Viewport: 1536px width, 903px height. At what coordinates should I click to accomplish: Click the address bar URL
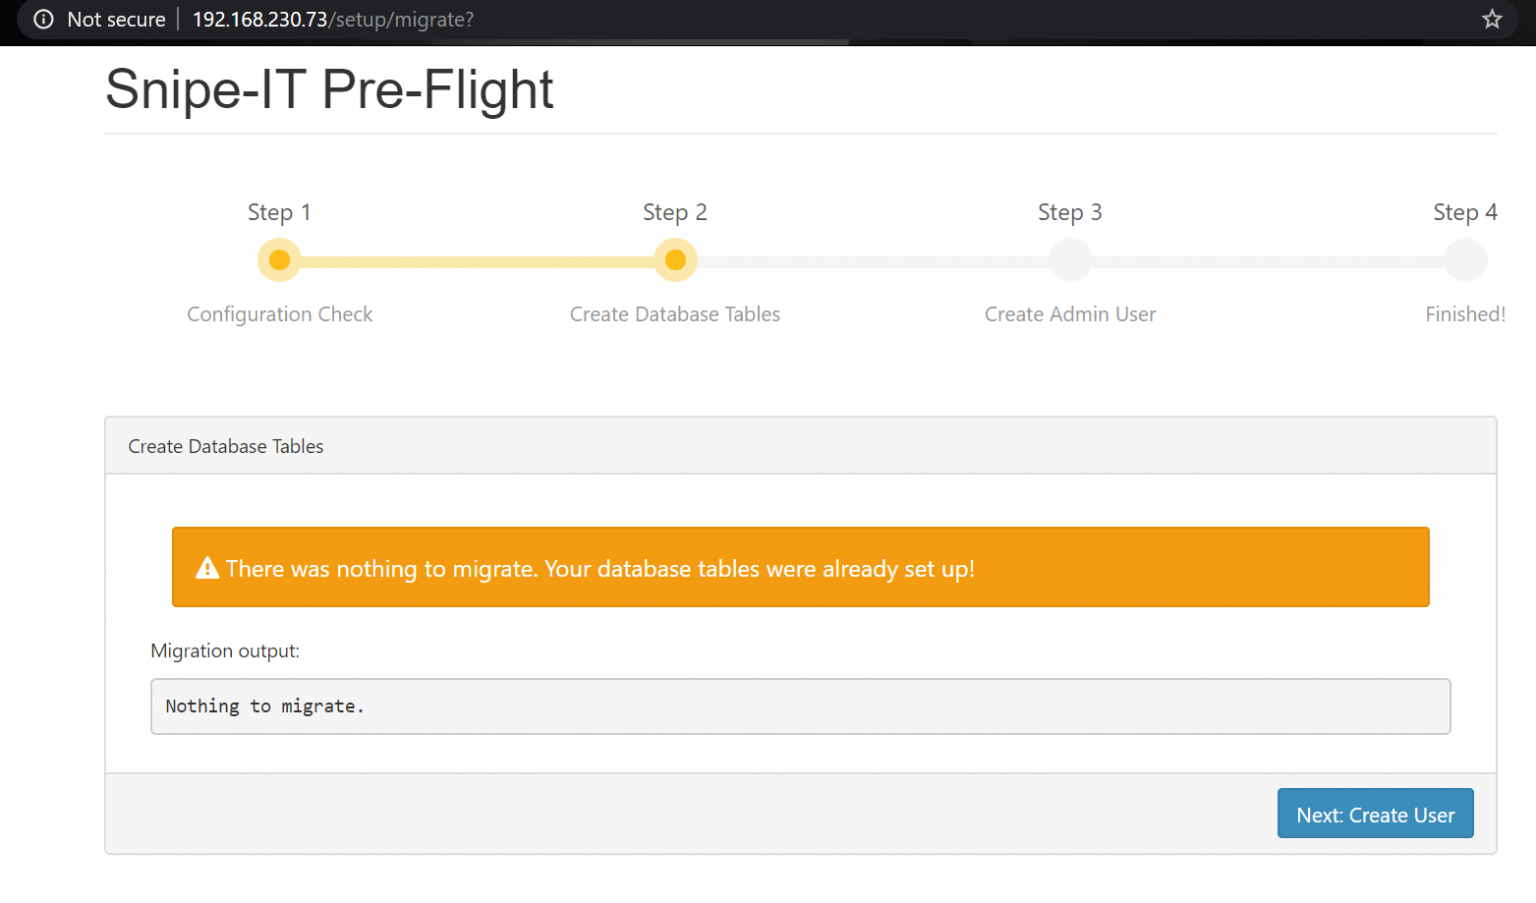pos(333,19)
